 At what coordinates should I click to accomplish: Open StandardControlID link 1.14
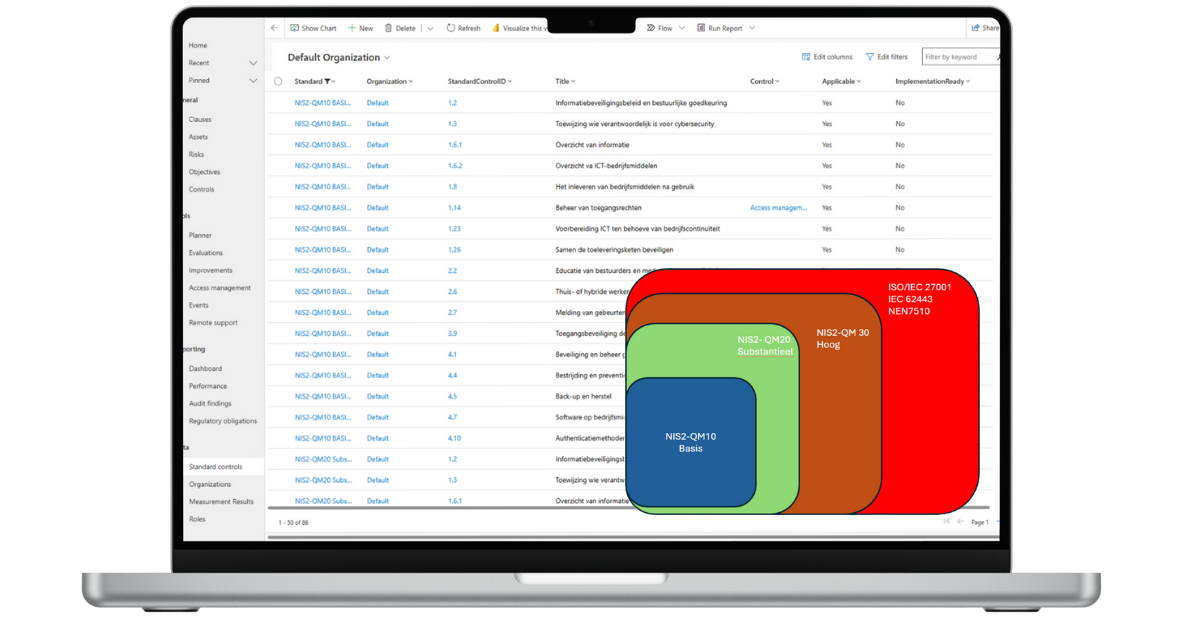454,208
